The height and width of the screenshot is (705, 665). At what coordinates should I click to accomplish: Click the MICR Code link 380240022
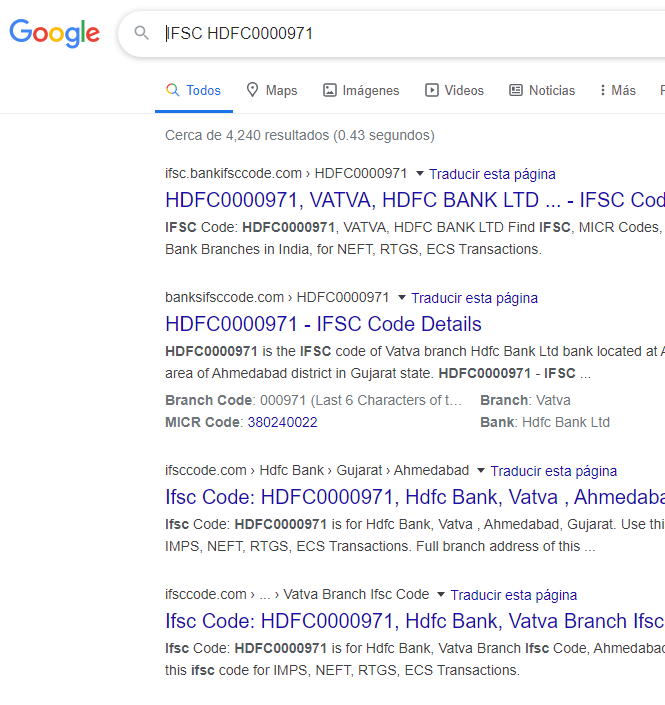(x=282, y=422)
